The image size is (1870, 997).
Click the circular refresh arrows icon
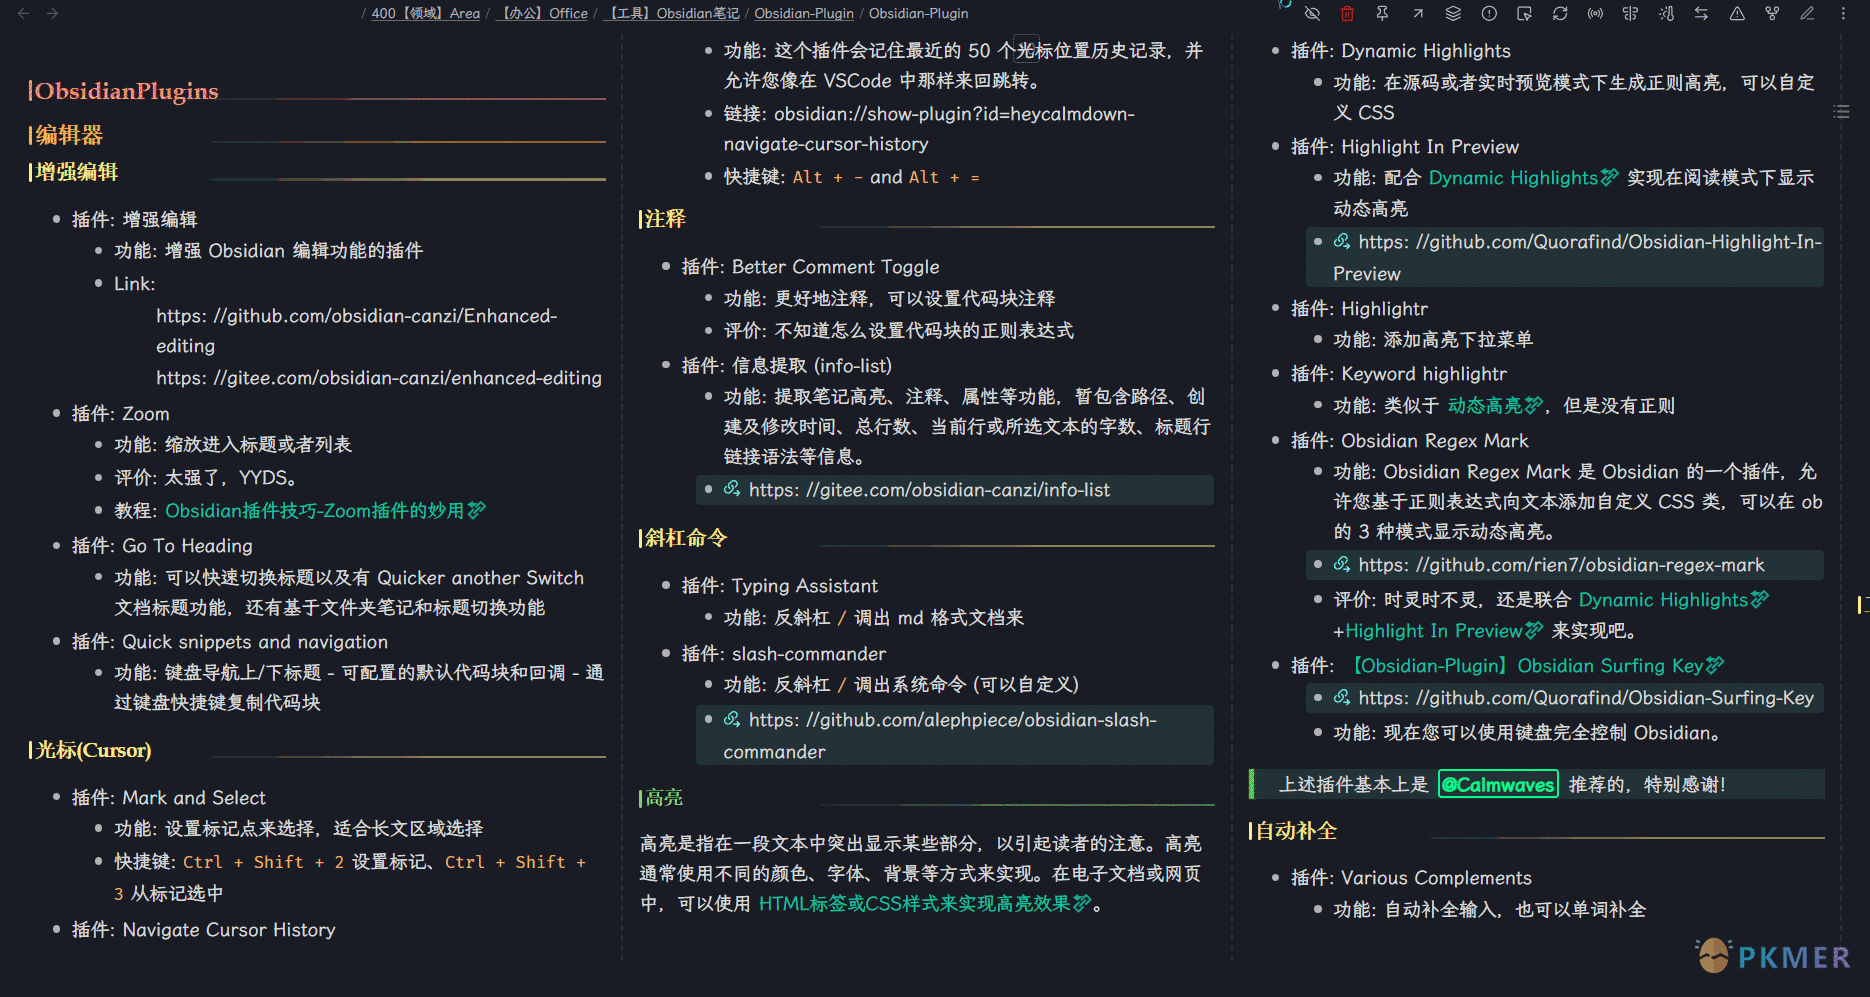click(x=1560, y=14)
